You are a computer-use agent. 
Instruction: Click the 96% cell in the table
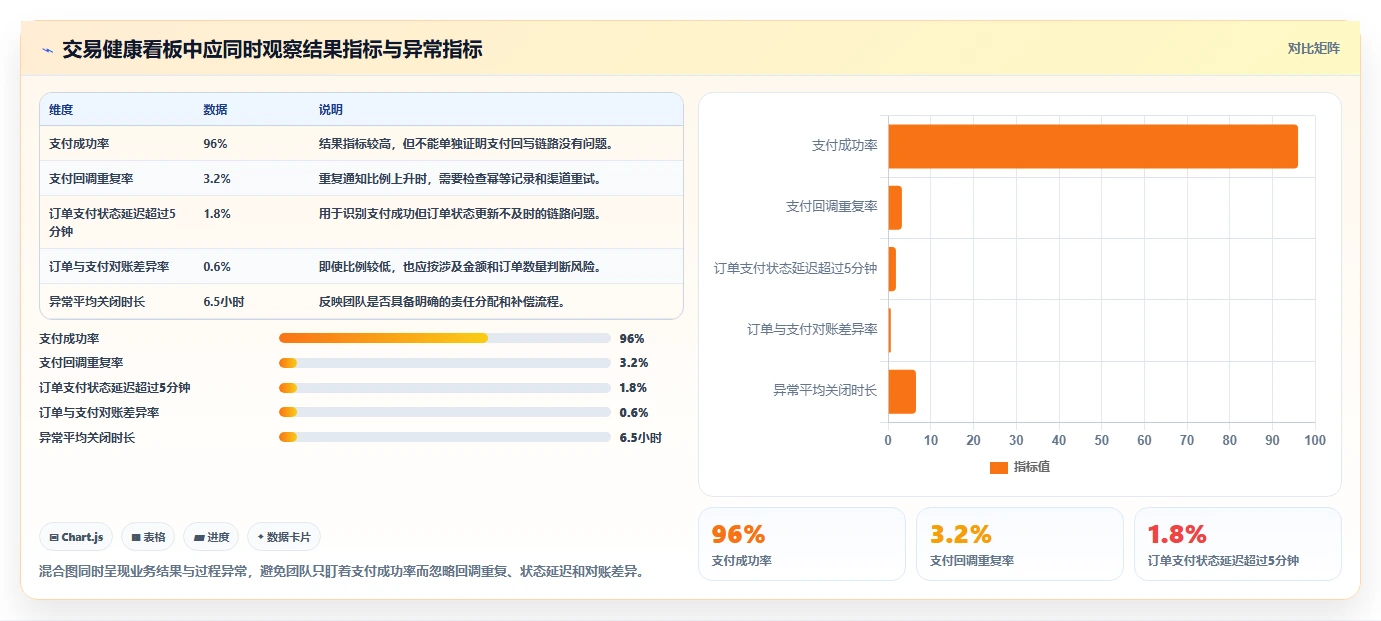tap(215, 143)
